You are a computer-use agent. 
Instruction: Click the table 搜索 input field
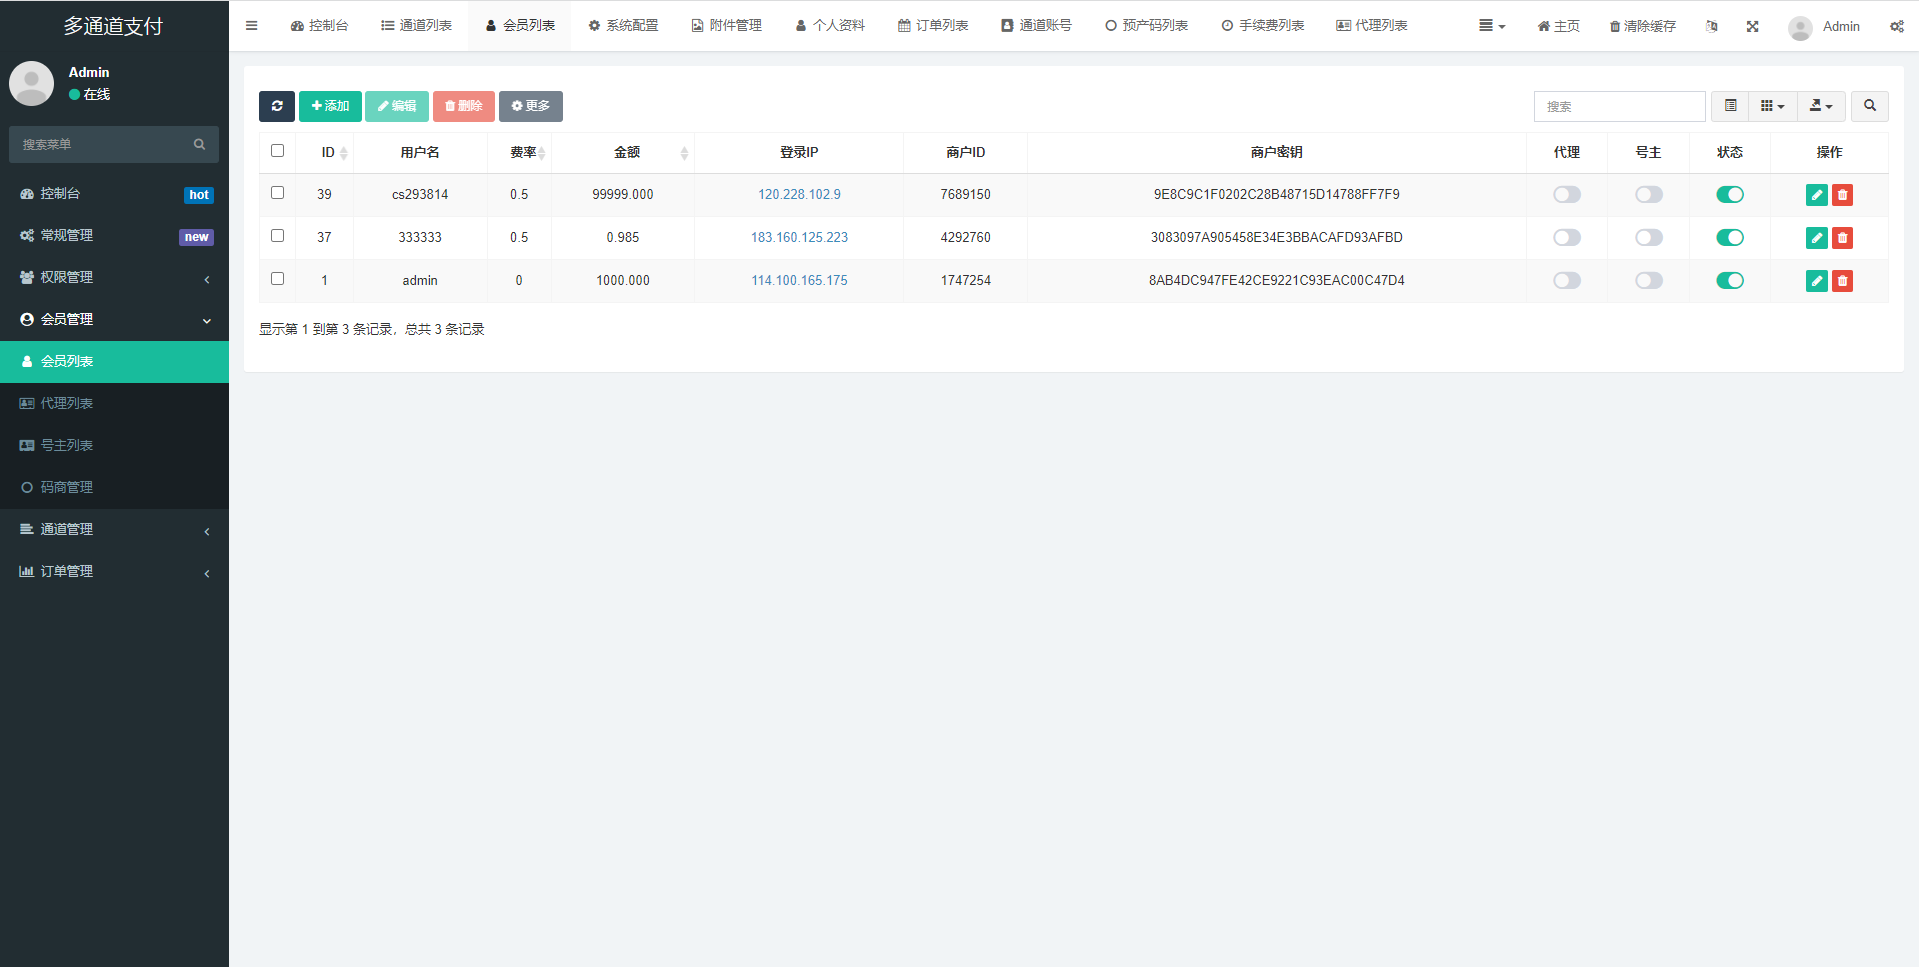(1618, 106)
